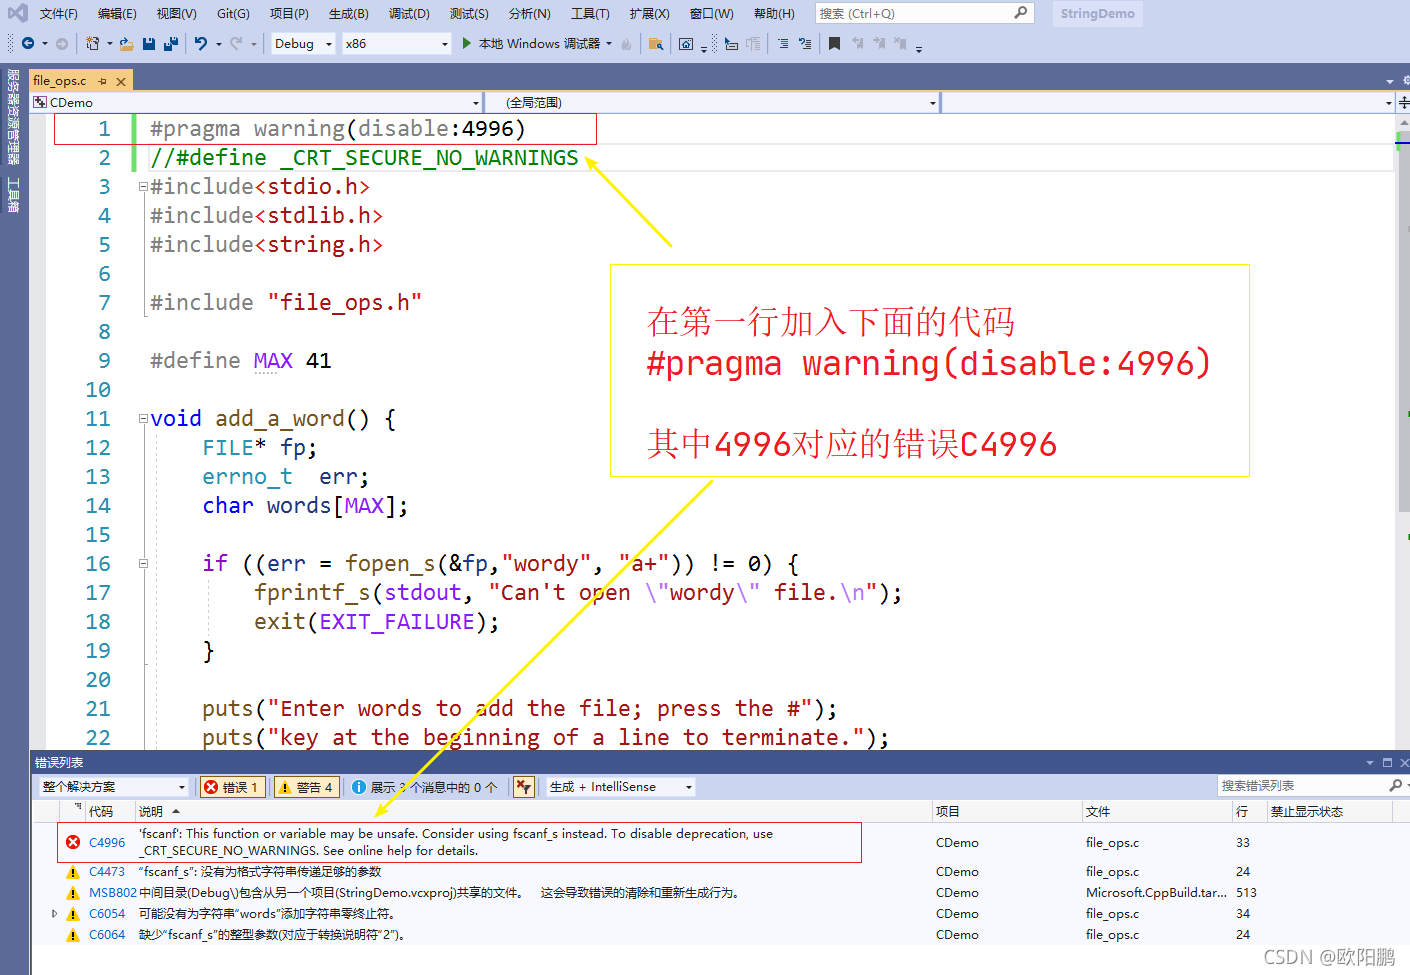This screenshot has height=975, width=1410.
Task: Click the C6064 warning code link
Action: [x=107, y=935]
